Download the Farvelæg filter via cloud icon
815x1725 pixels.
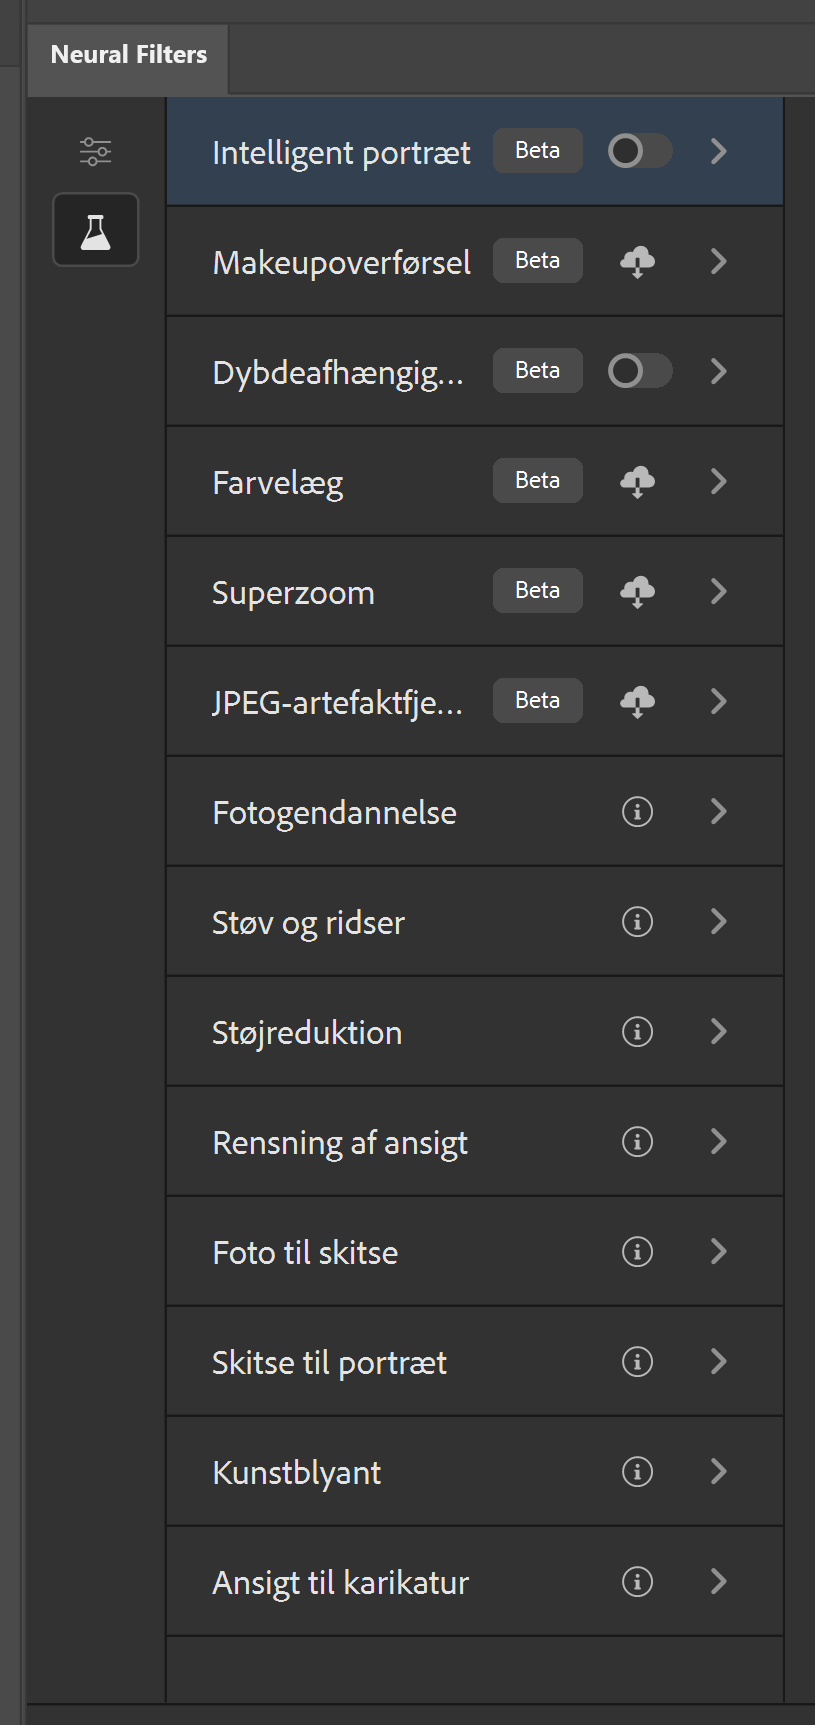[x=637, y=482]
